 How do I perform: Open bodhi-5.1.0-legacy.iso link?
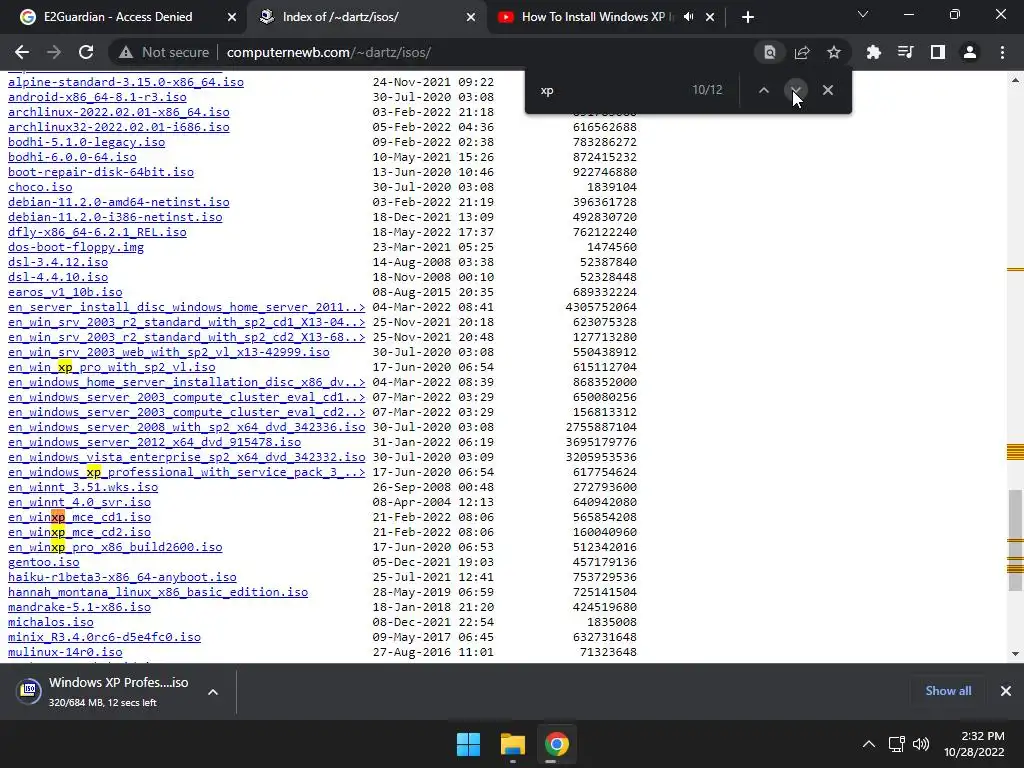pos(86,142)
